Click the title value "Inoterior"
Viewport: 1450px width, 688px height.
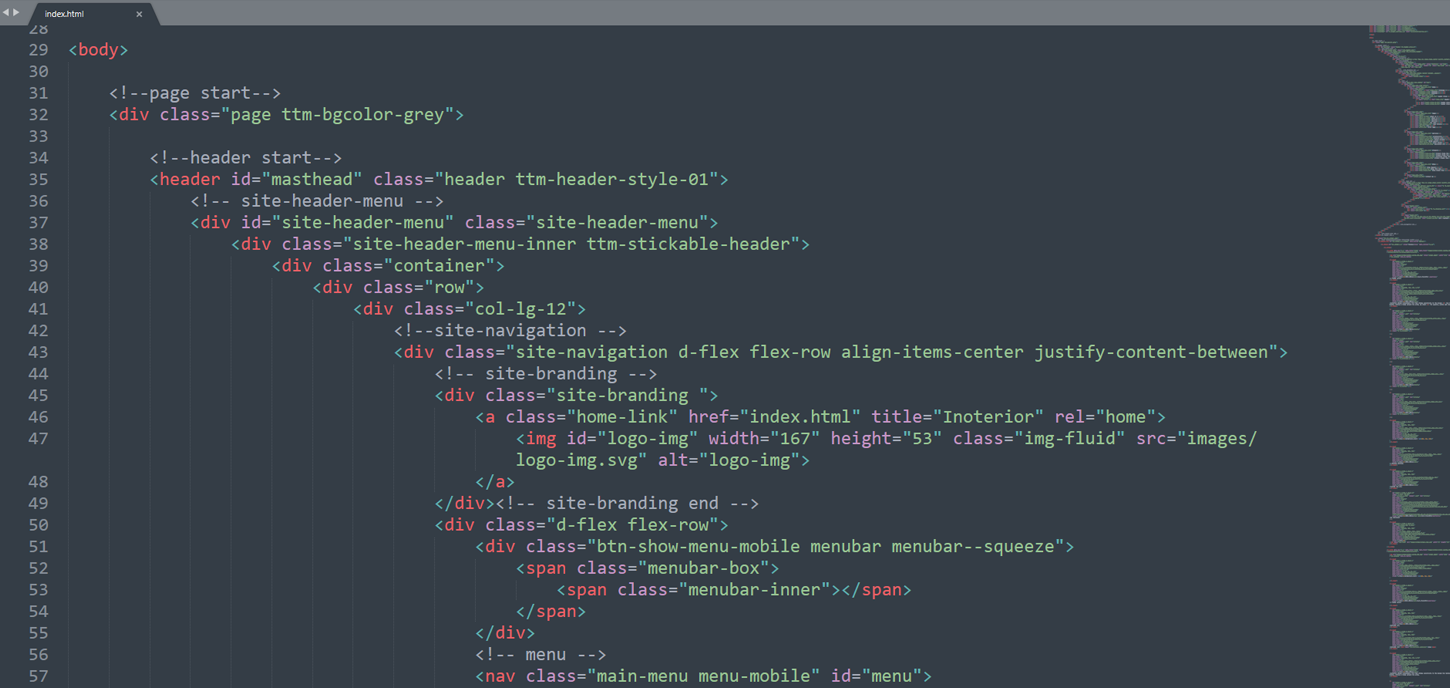click(x=991, y=418)
